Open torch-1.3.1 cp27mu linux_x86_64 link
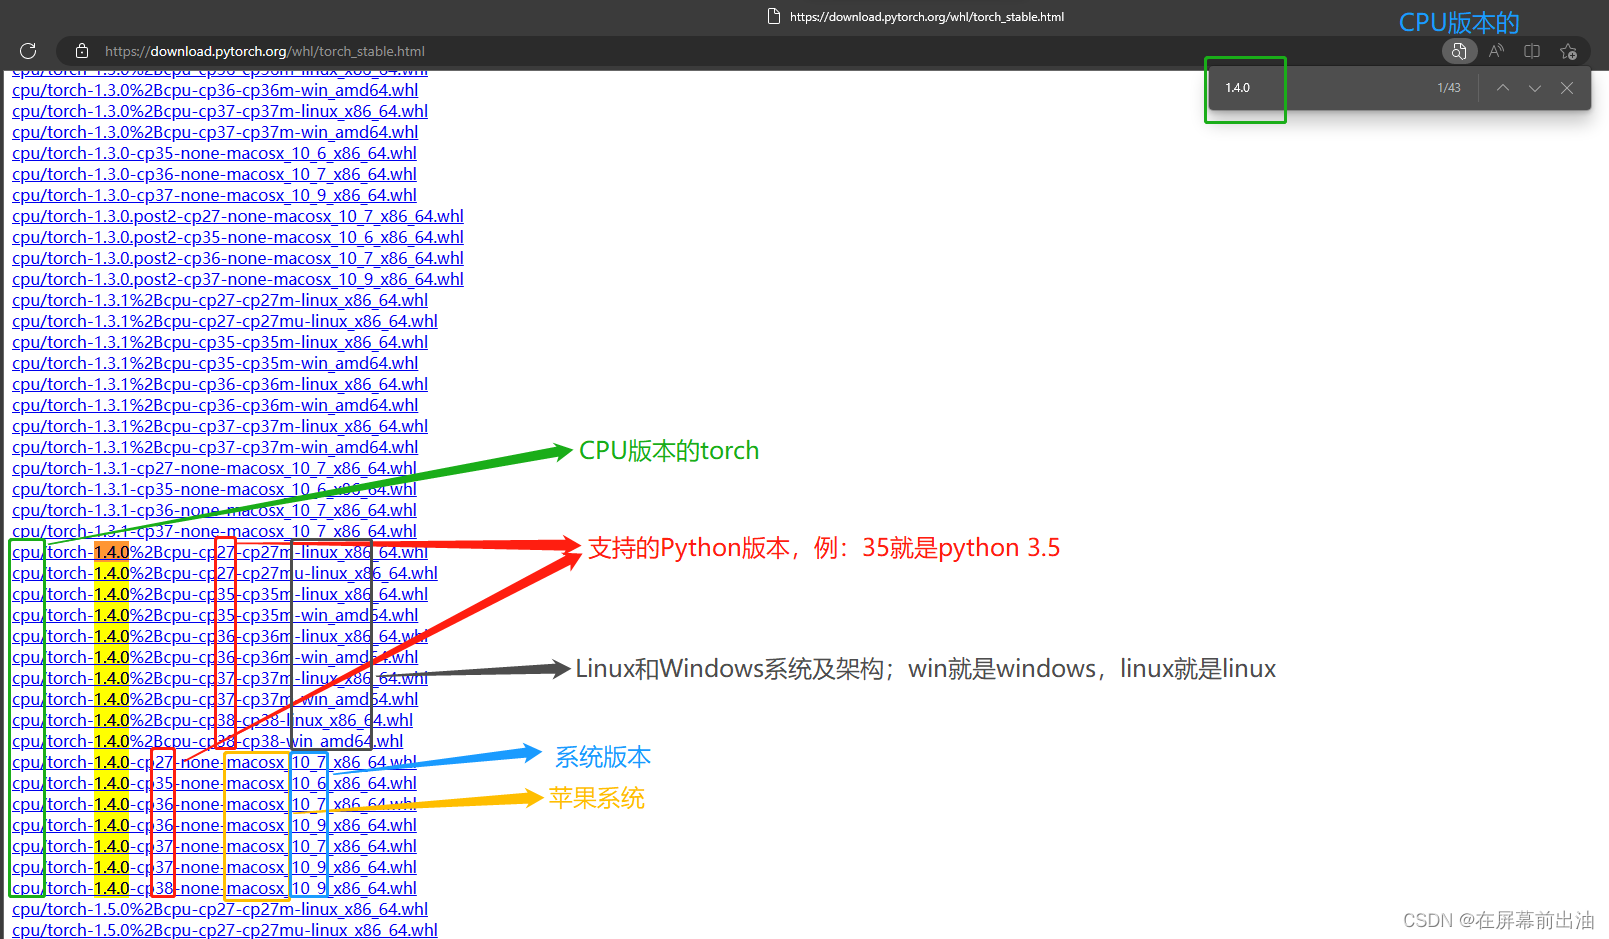Screen dimensions: 1609x939 pyautogui.click(x=225, y=321)
